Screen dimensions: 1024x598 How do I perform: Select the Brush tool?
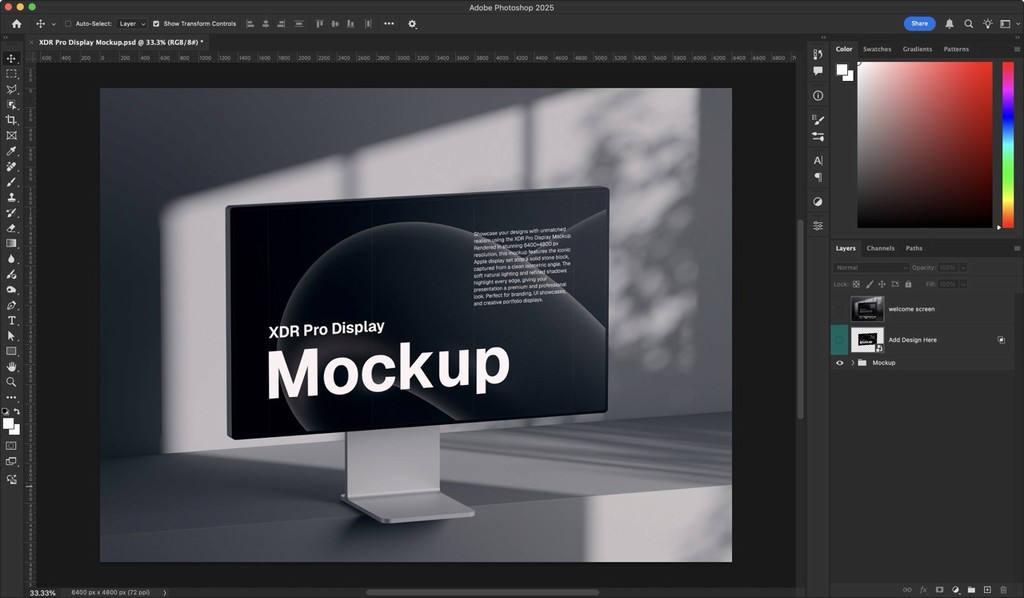tap(11, 182)
